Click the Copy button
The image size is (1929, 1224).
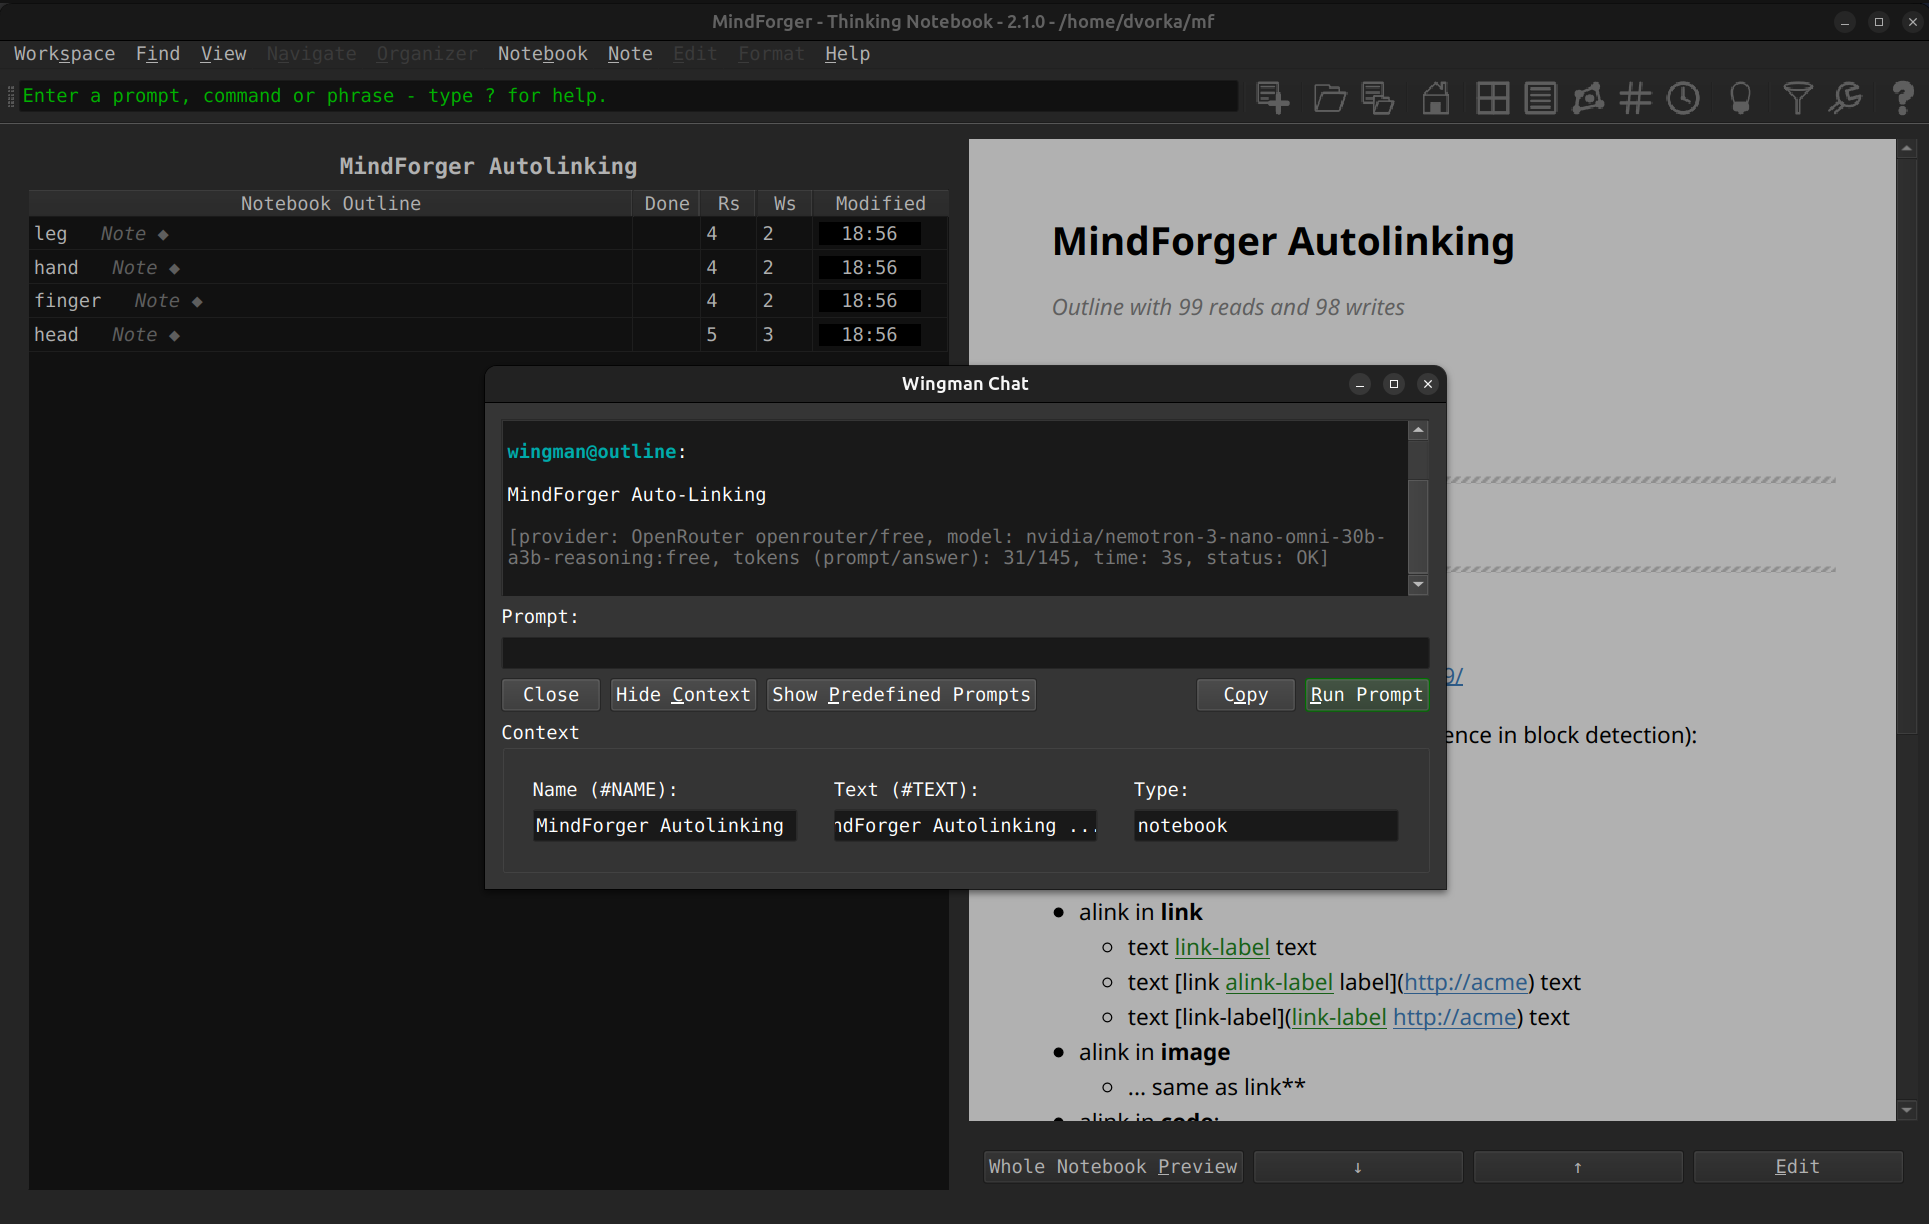pyautogui.click(x=1246, y=695)
